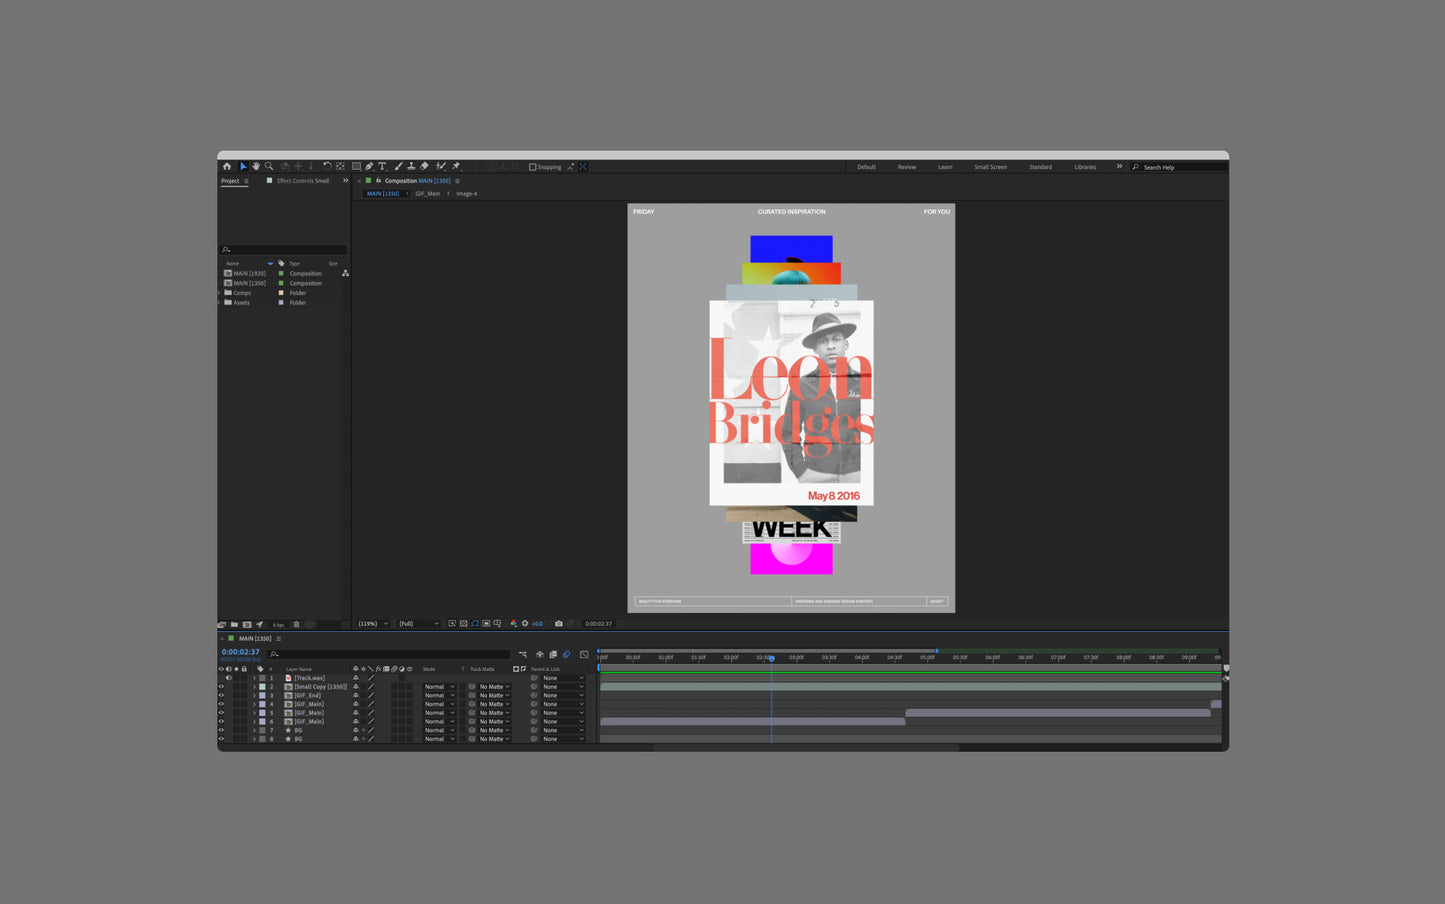Open Parent dropdown for Track.wav layer
The width and height of the screenshot is (1445, 904).
(x=563, y=678)
